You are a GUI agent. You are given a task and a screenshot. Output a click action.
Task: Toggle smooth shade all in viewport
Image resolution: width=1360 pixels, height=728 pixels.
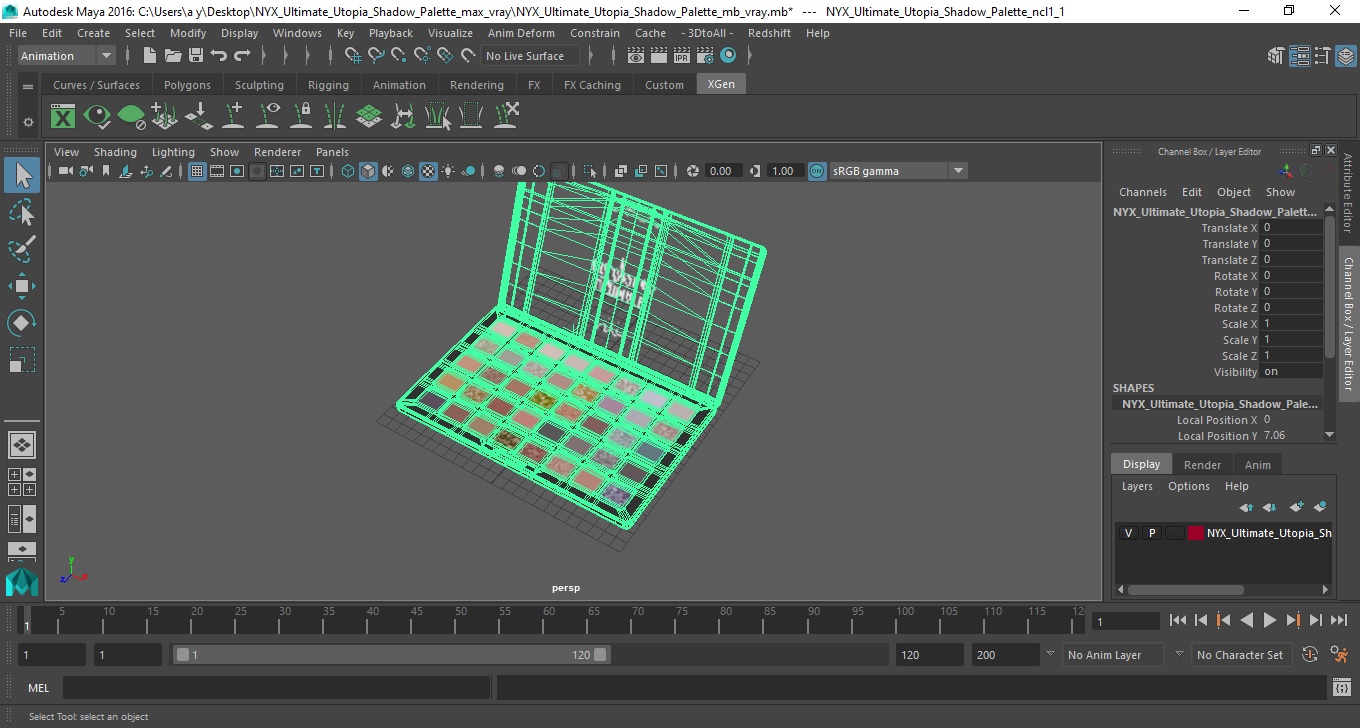click(368, 171)
